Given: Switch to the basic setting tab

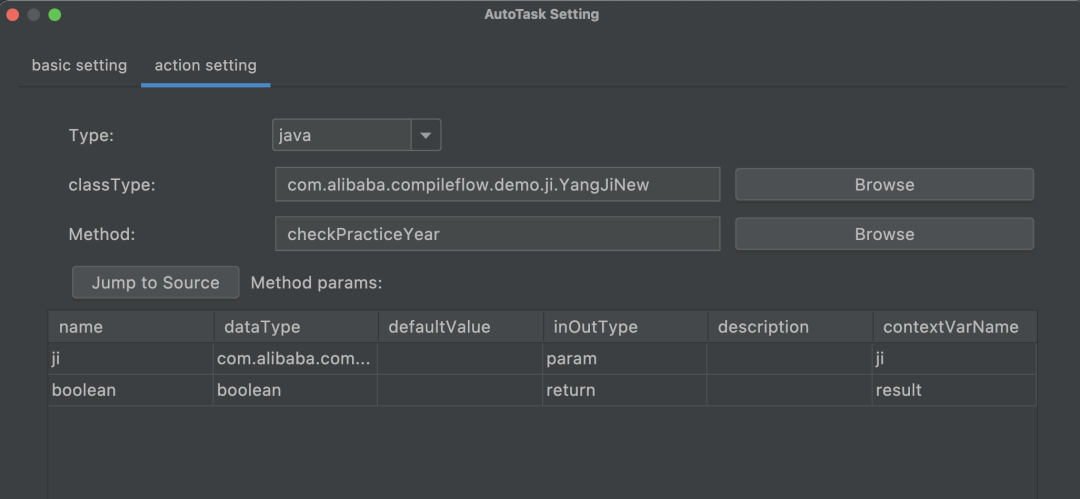Looking at the screenshot, I should [x=79, y=66].
